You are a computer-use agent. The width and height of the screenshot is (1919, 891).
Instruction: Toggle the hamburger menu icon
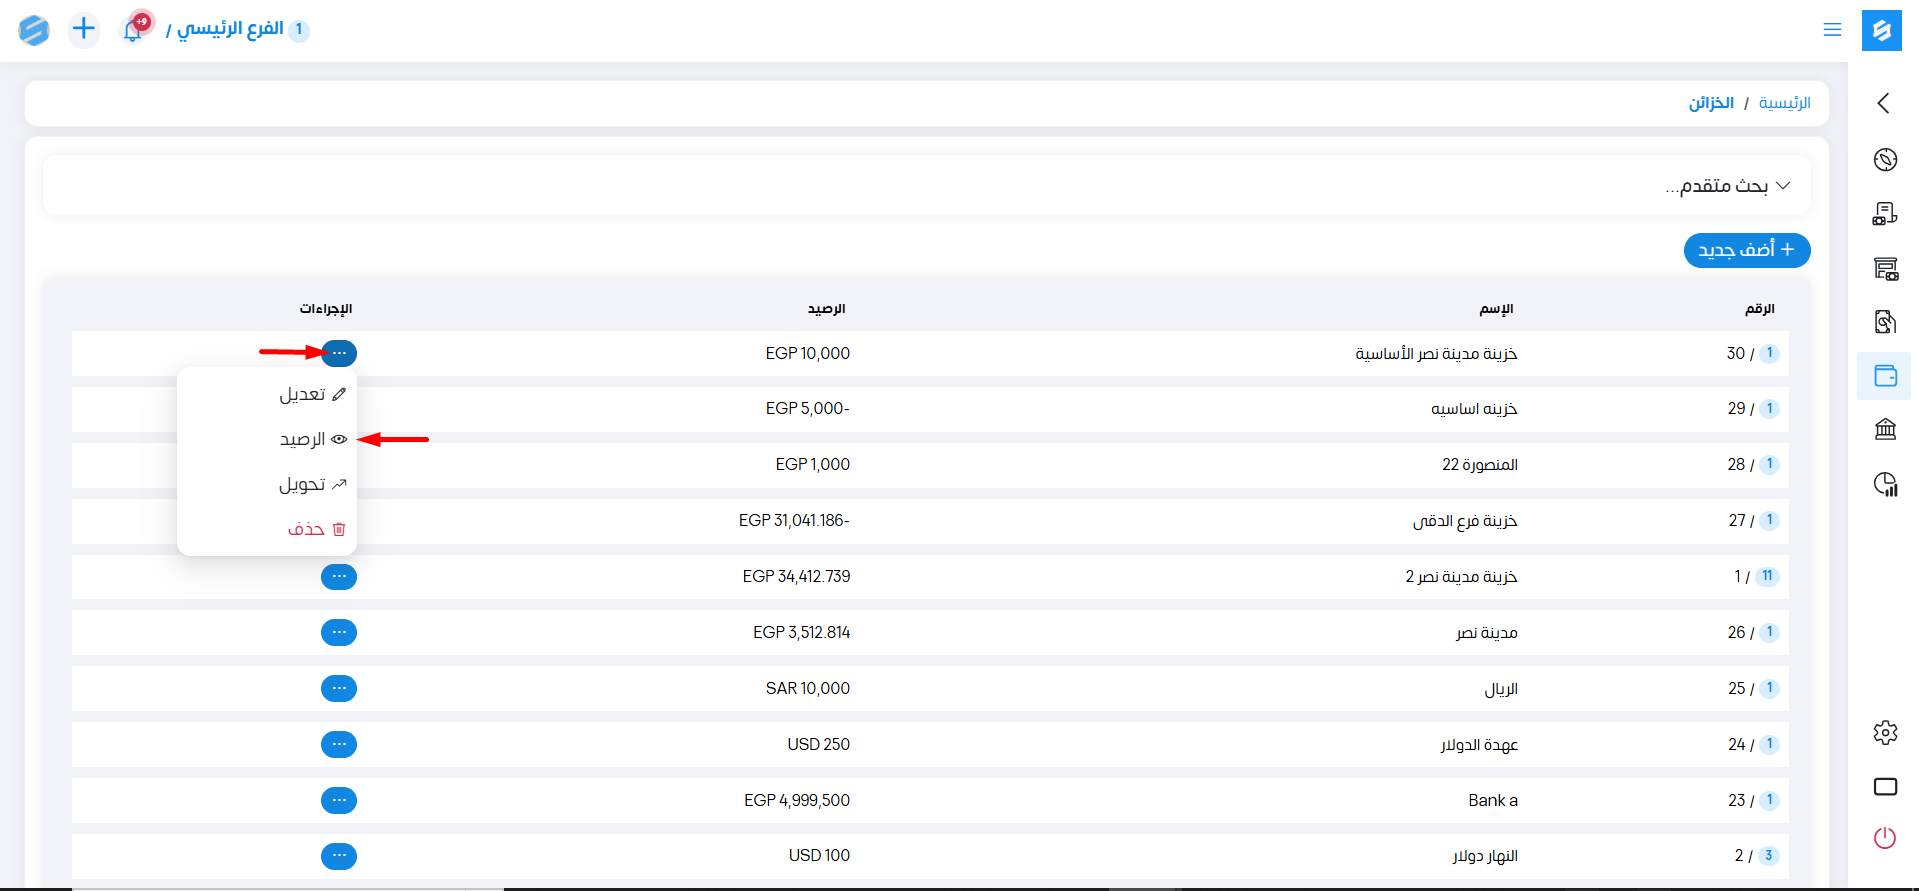coord(1832,30)
